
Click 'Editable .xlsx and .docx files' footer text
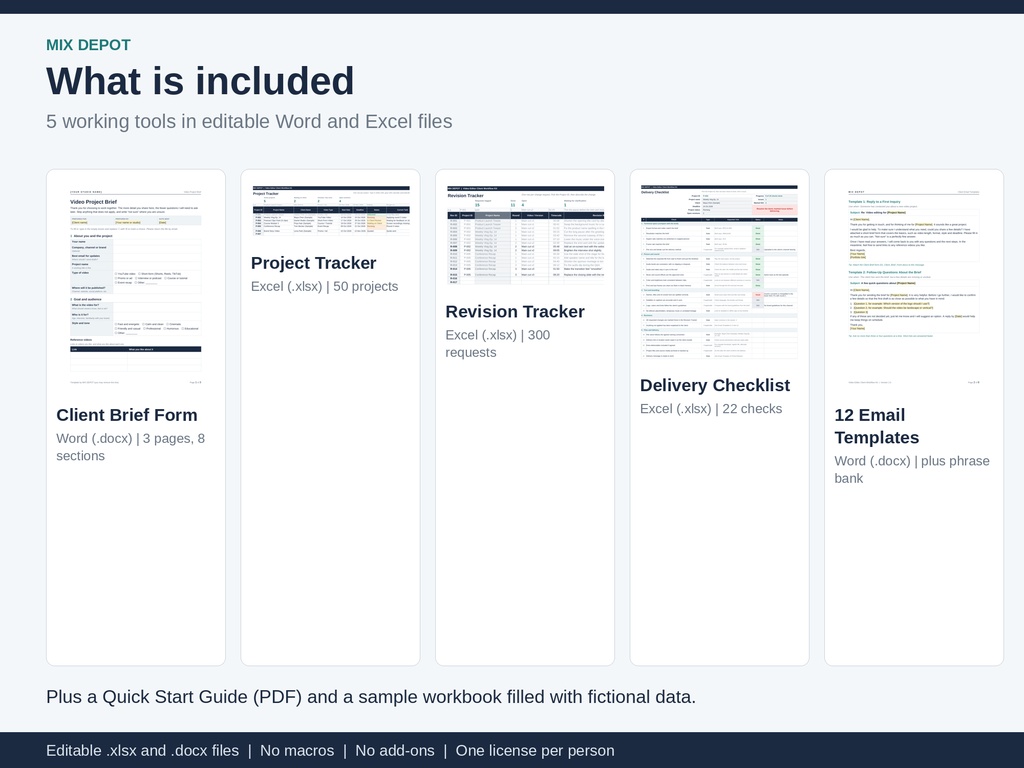coord(142,750)
